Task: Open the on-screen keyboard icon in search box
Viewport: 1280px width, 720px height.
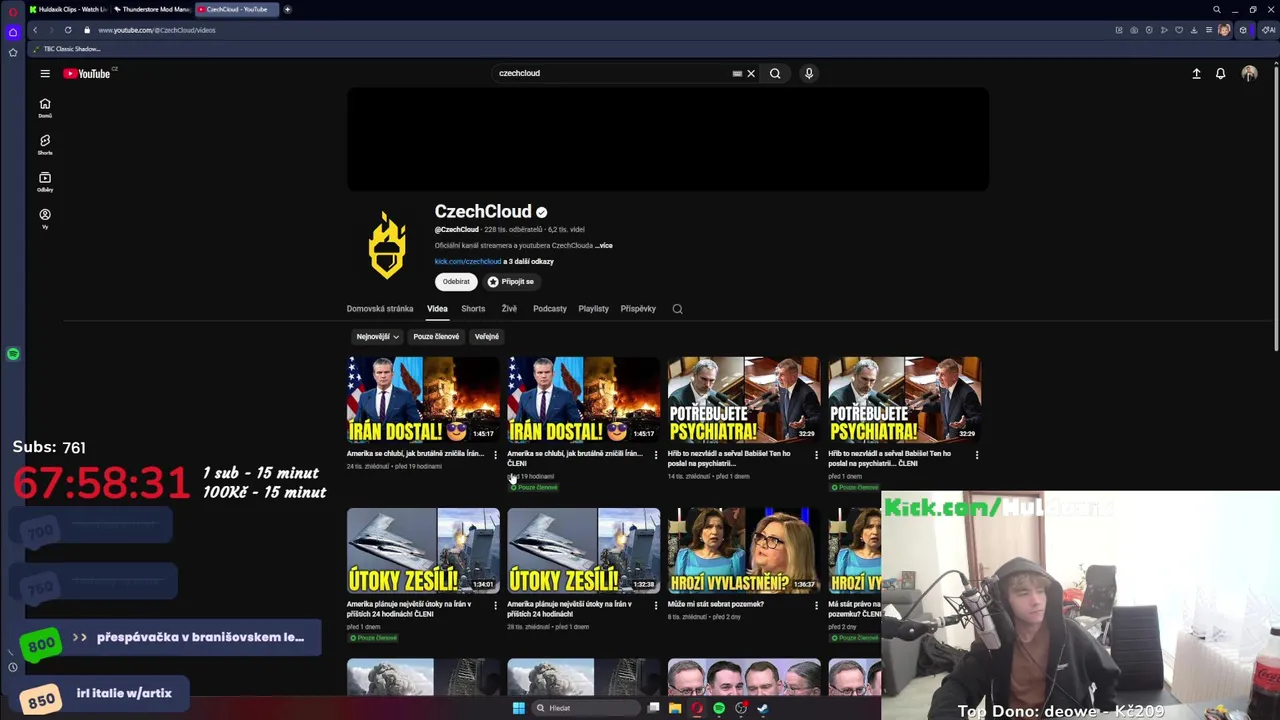Action: tap(737, 73)
